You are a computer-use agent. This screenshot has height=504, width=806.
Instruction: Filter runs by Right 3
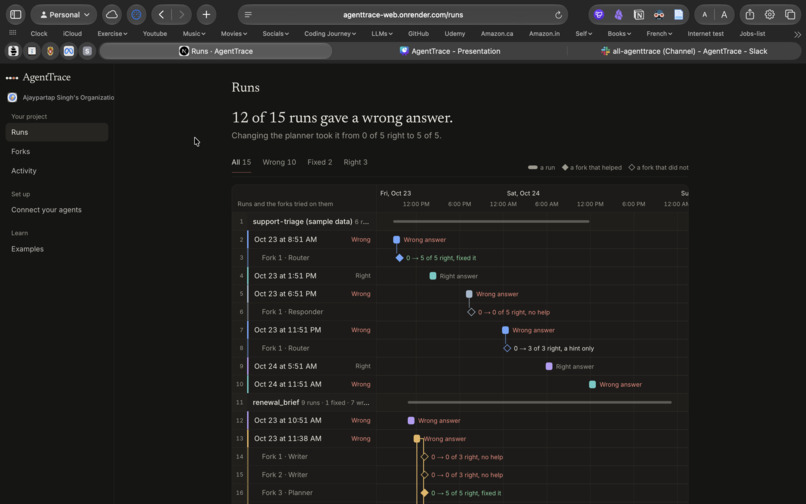tap(355, 162)
